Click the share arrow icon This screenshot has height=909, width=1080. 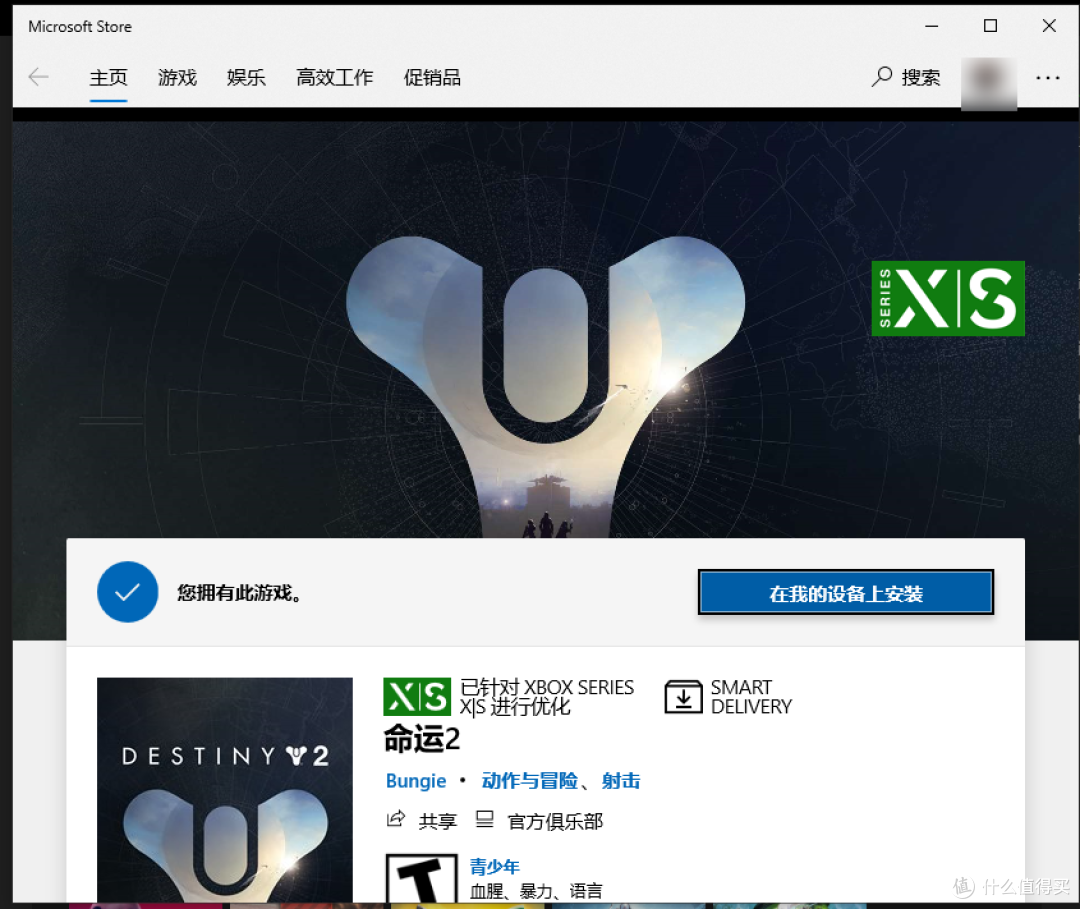click(x=395, y=819)
